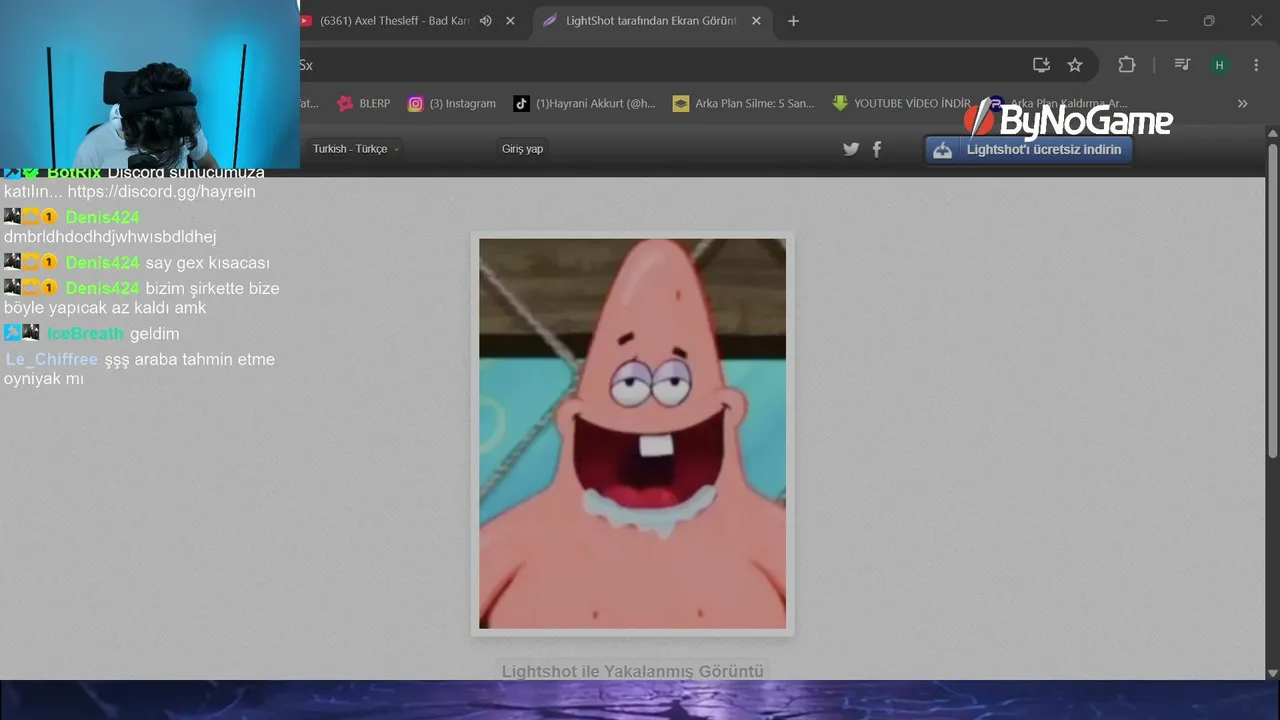Viewport: 1280px width, 720px height.
Task: Bookmark this page with the star icon
Action: [1075, 65]
